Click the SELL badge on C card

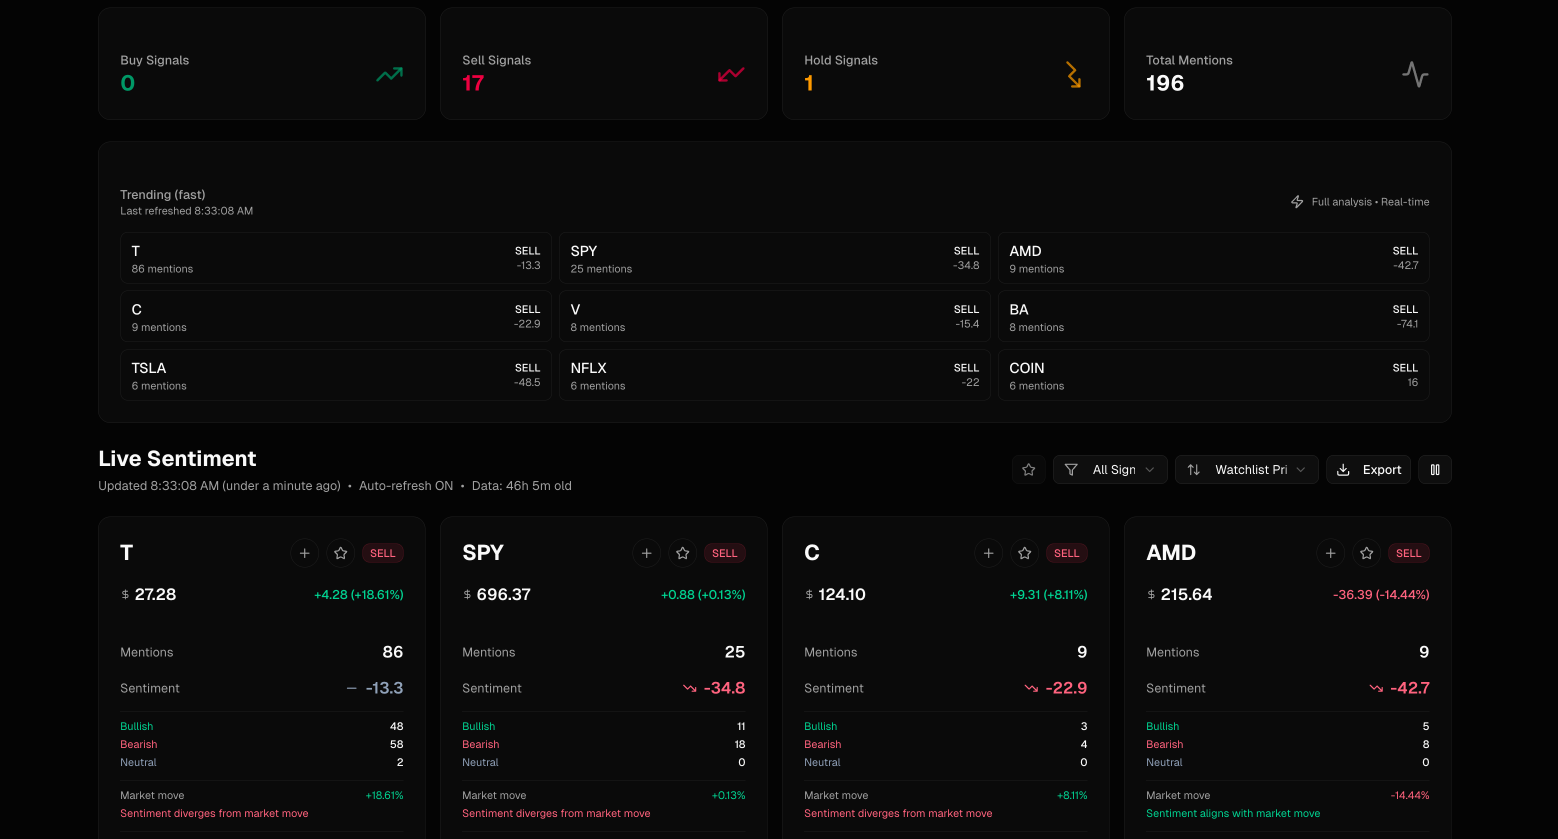click(x=1067, y=553)
